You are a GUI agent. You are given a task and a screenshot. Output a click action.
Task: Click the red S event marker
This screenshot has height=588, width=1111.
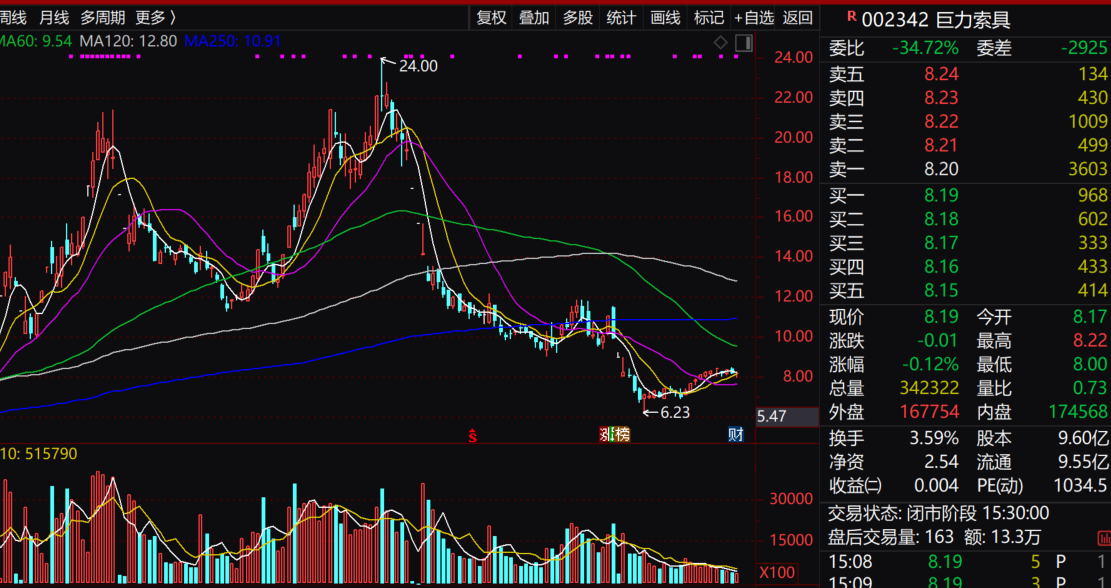click(x=473, y=436)
